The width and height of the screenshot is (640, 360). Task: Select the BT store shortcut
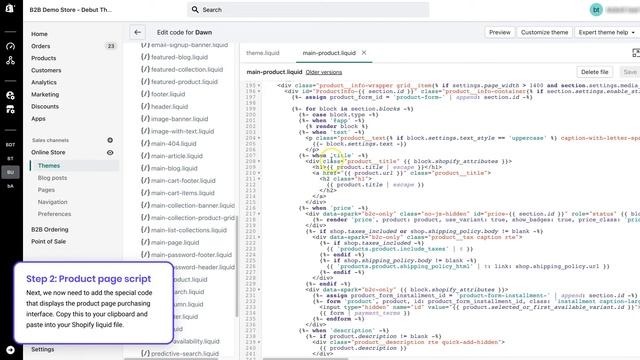tap(10, 158)
